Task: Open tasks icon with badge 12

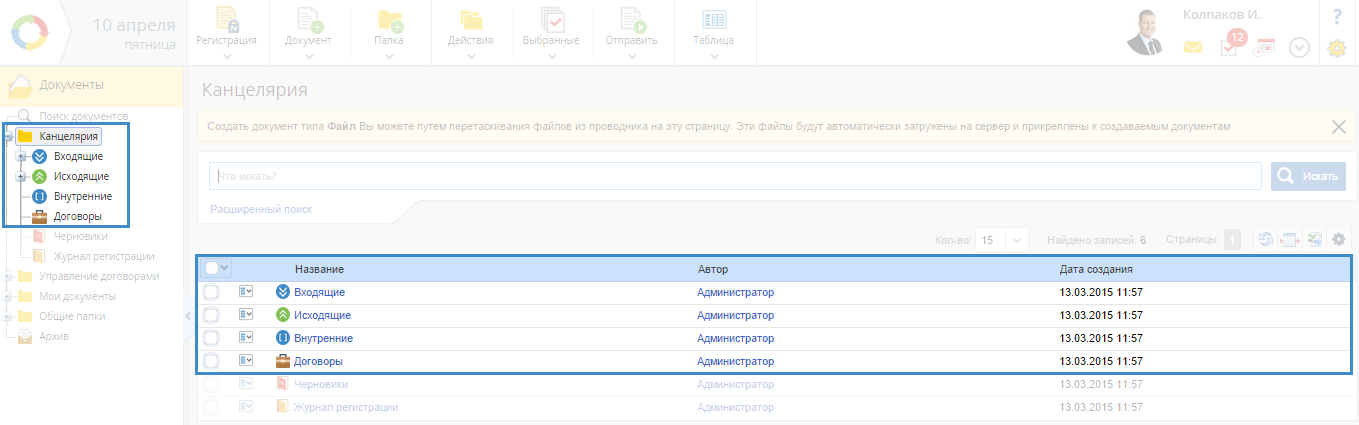Action: click(x=1230, y=46)
